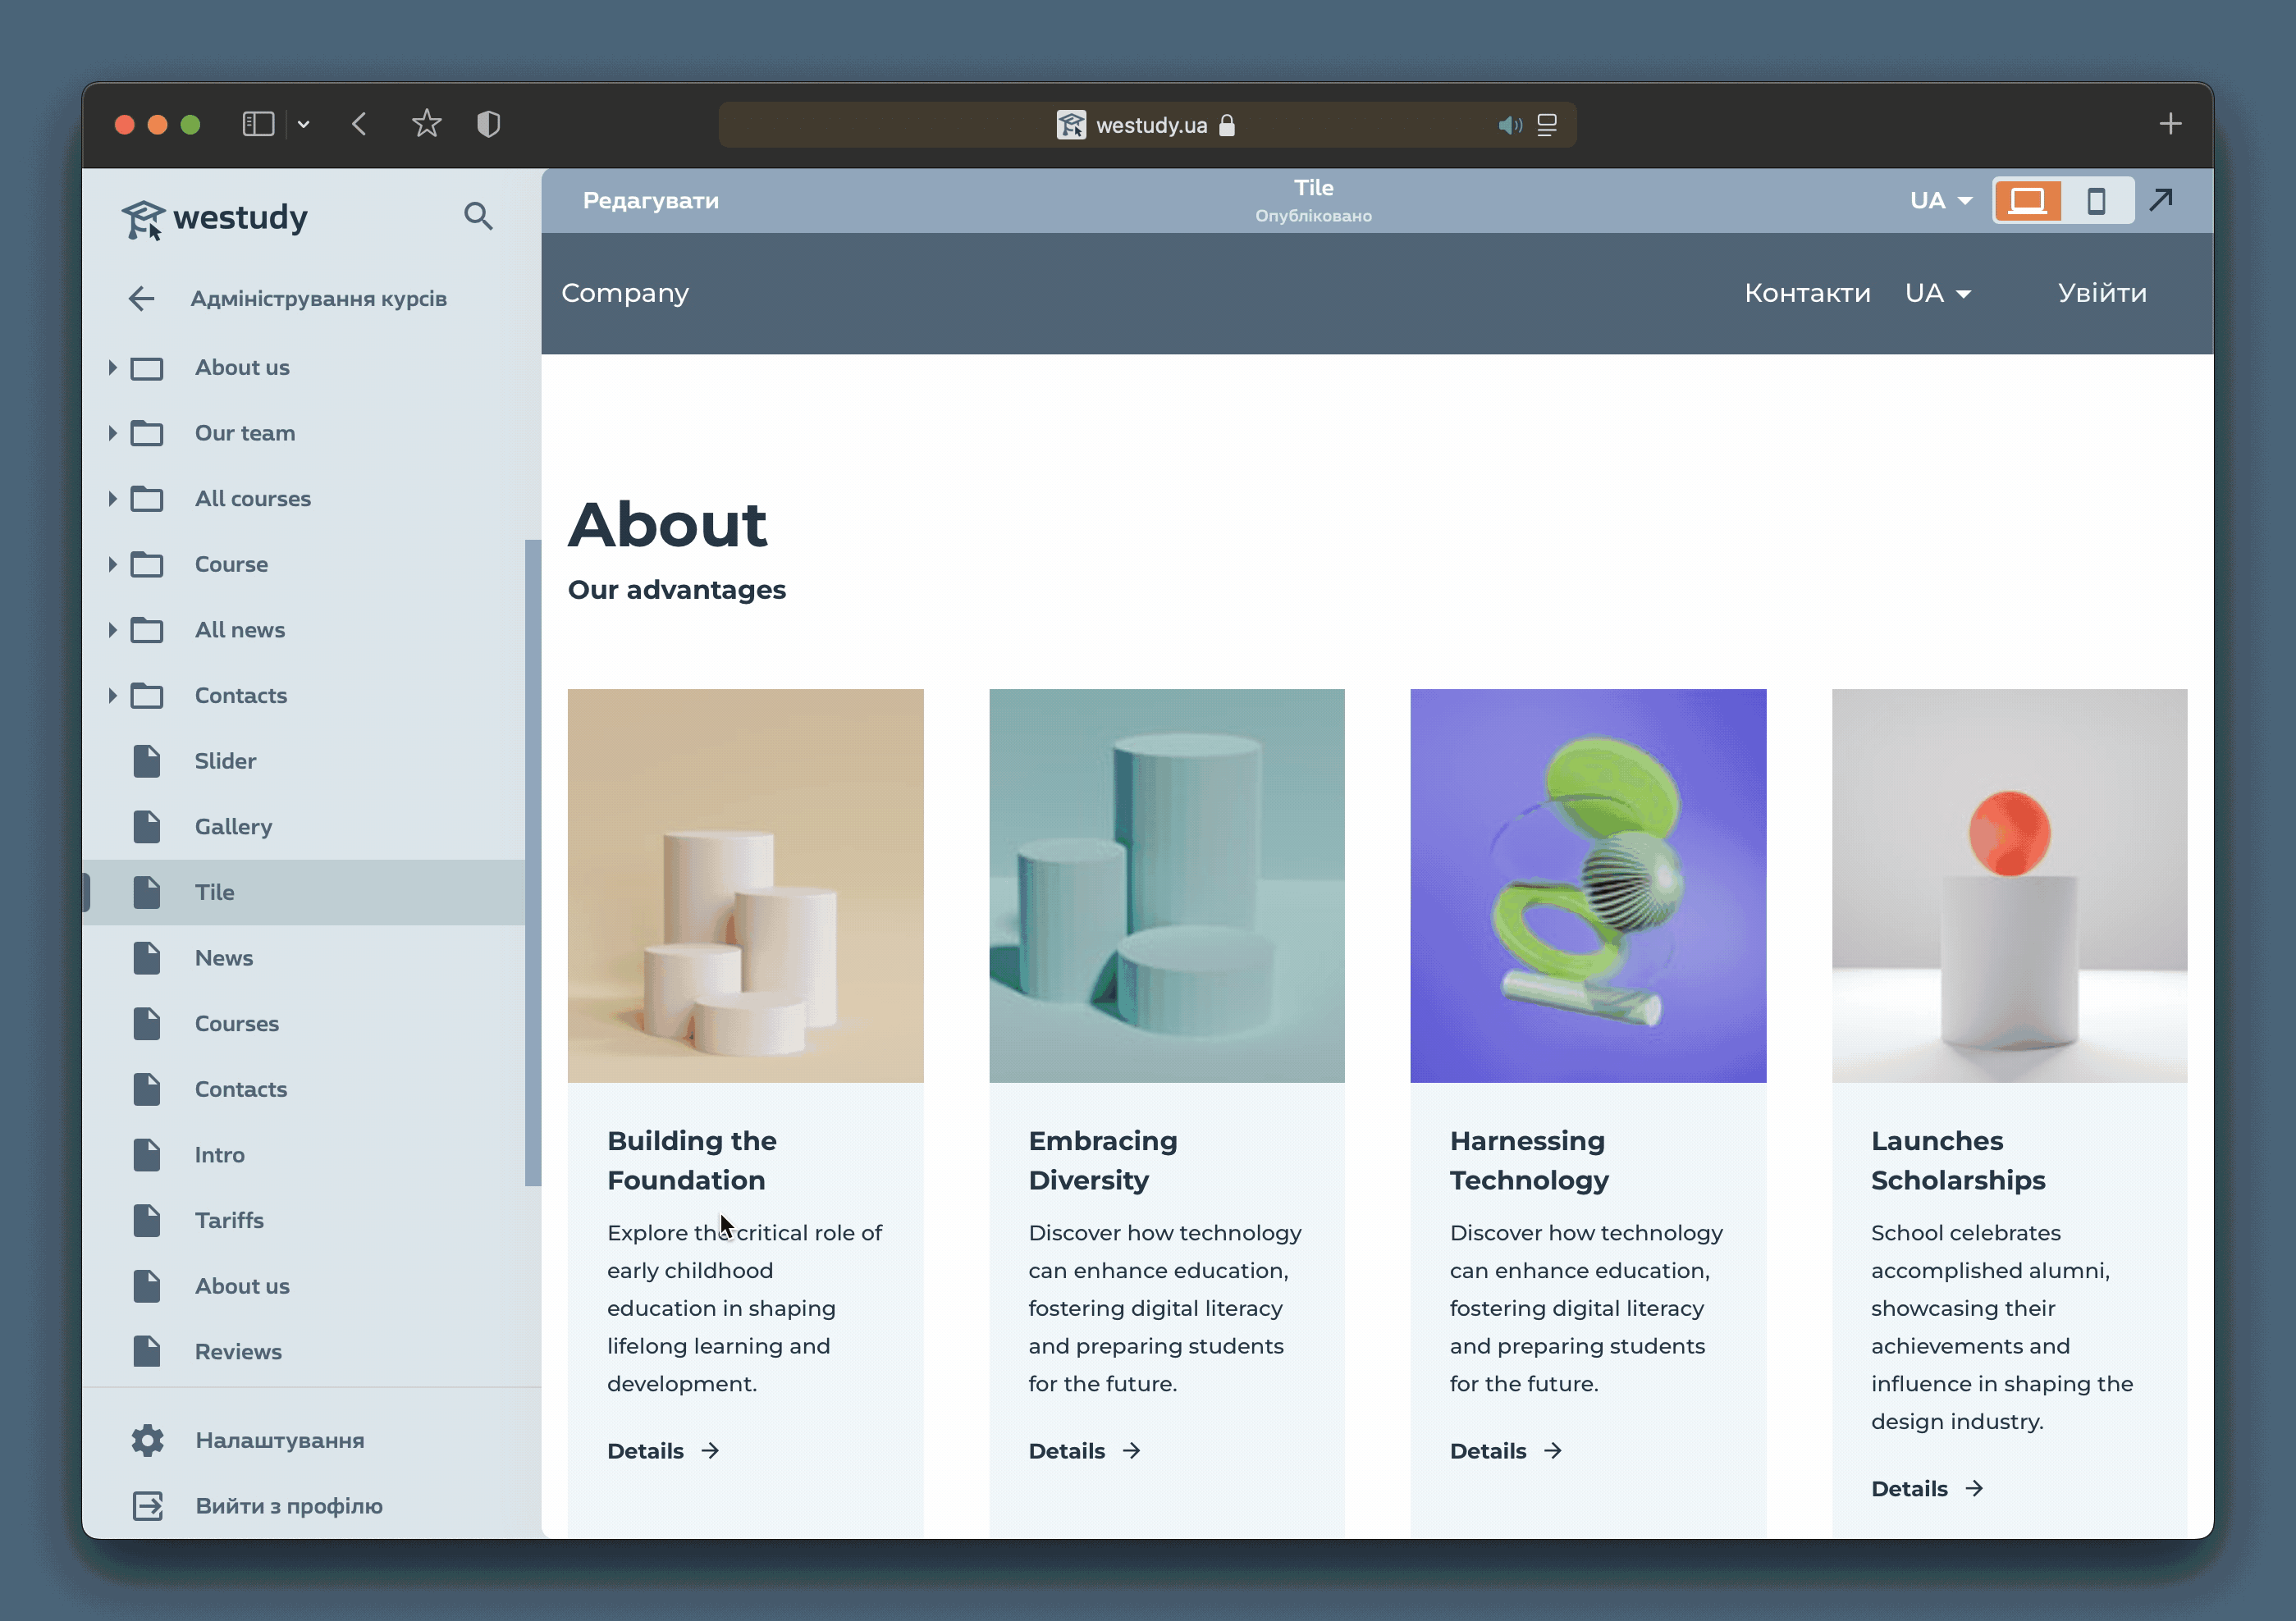Image resolution: width=2296 pixels, height=1621 pixels.
Task: Open Launches Scholarships card image
Action: [x=2009, y=886]
